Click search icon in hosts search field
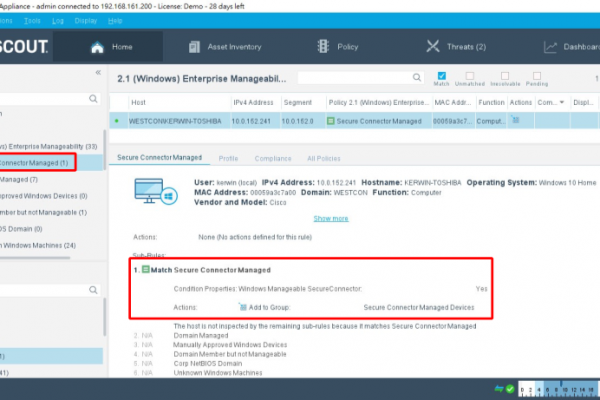This screenshot has height=400, width=600. (417, 78)
